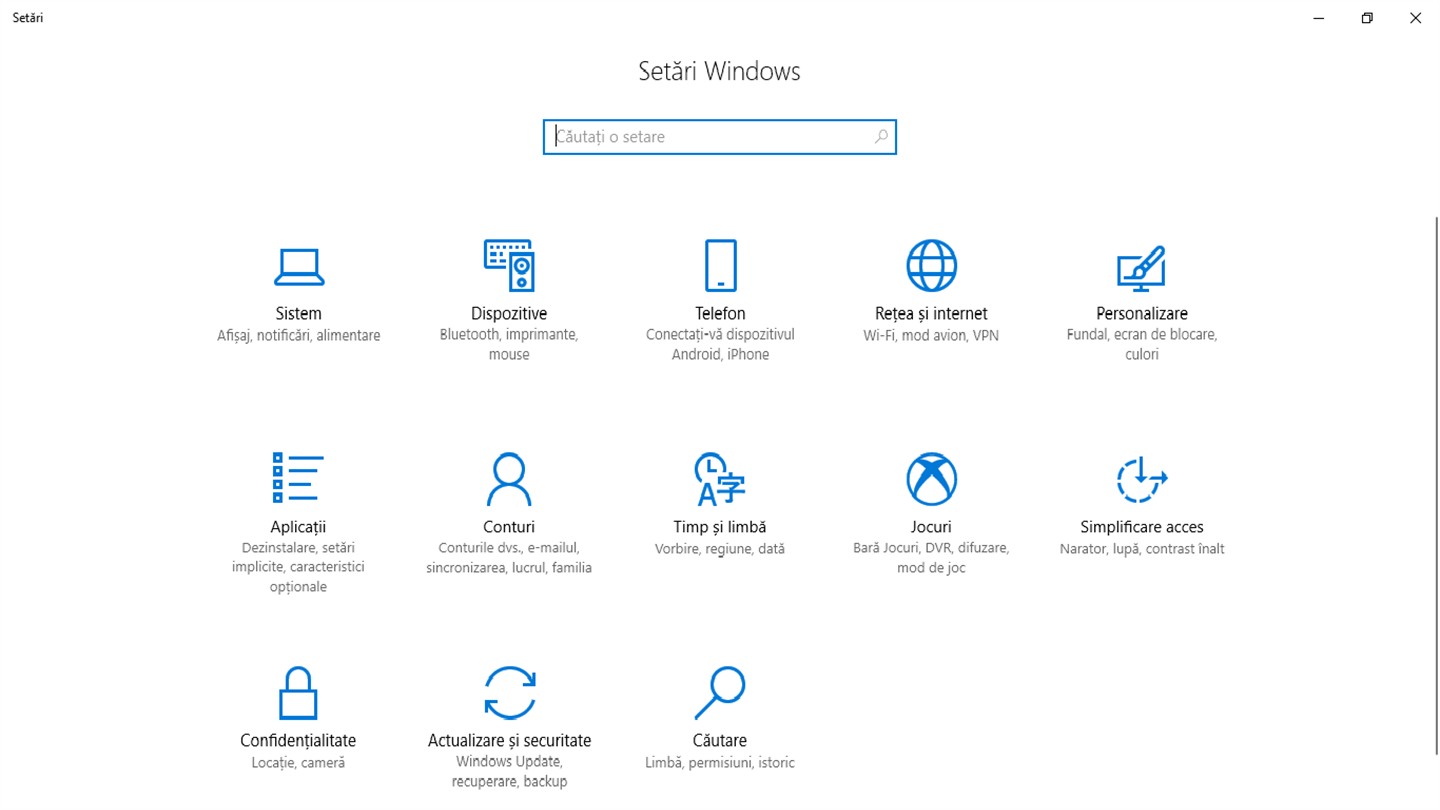Select the Actualizare și securitate title
The image size is (1440, 810).
pyautogui.click(x=509, y=741)
